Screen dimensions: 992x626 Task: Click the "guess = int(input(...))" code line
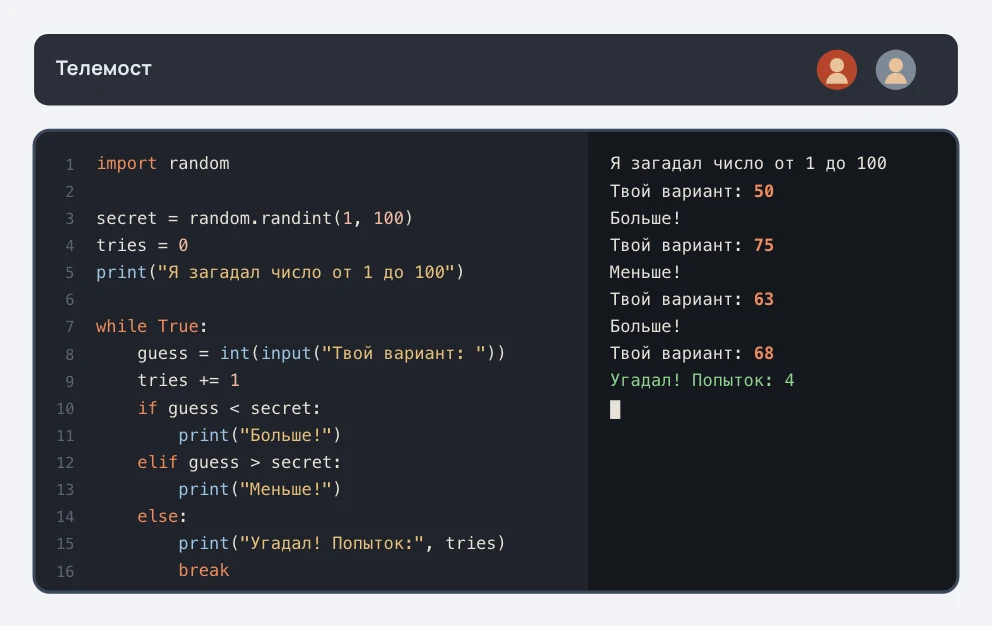click(x=321, y=353)
